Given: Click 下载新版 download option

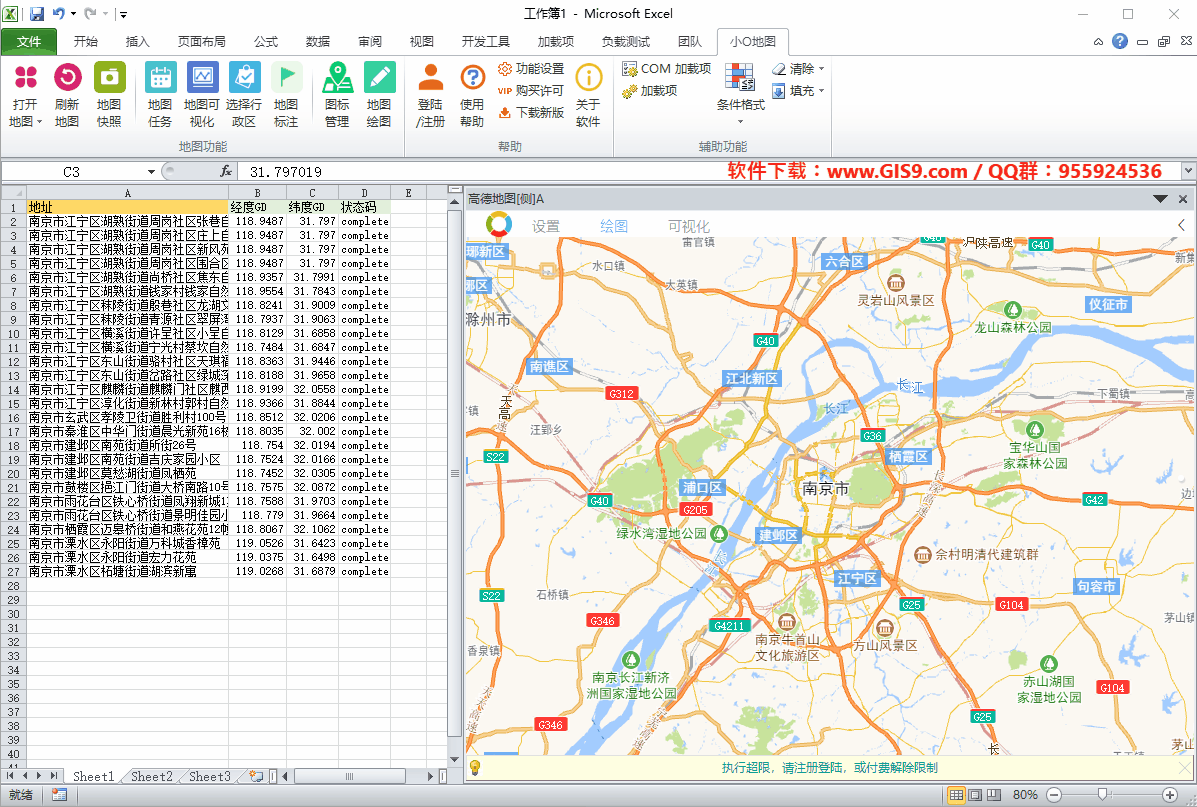Looking at the screenshot, I should [x=531, y=112].
